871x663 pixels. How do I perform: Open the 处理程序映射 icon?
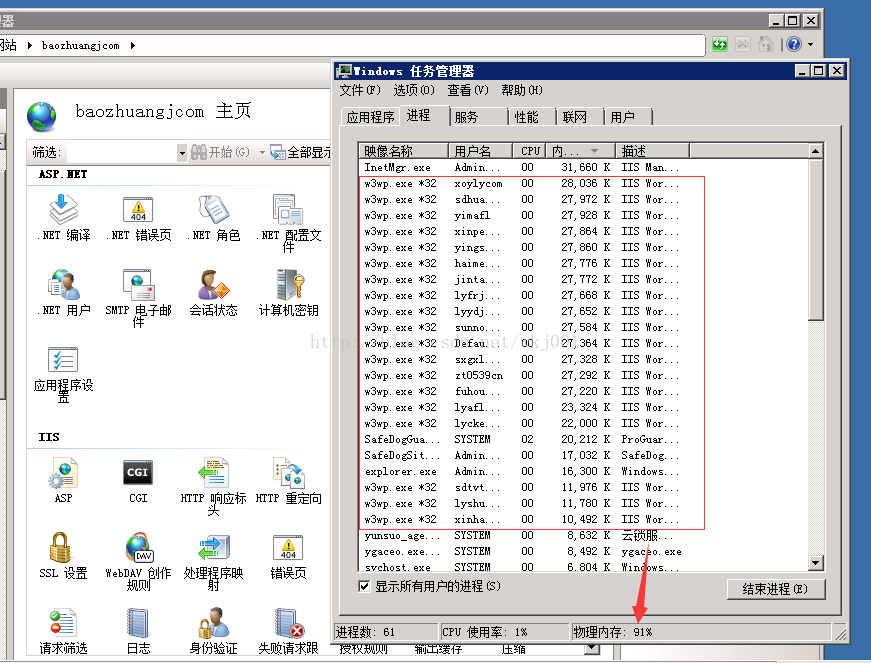(x=213, y=548)
